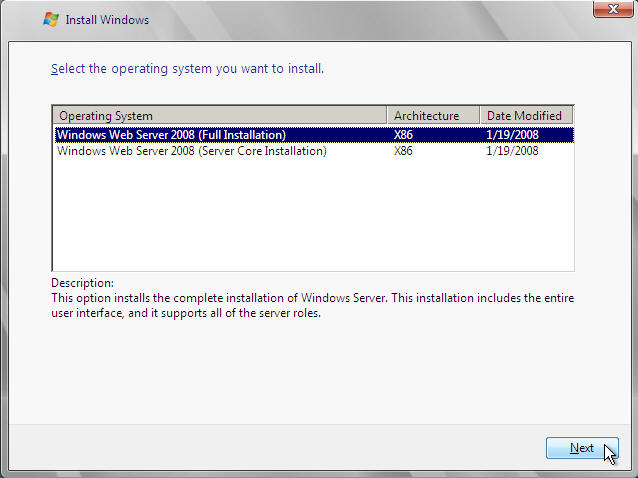Click X86 in the Server Core row
638x478 pixels.
pyautogui.click(x=403, y=151)
